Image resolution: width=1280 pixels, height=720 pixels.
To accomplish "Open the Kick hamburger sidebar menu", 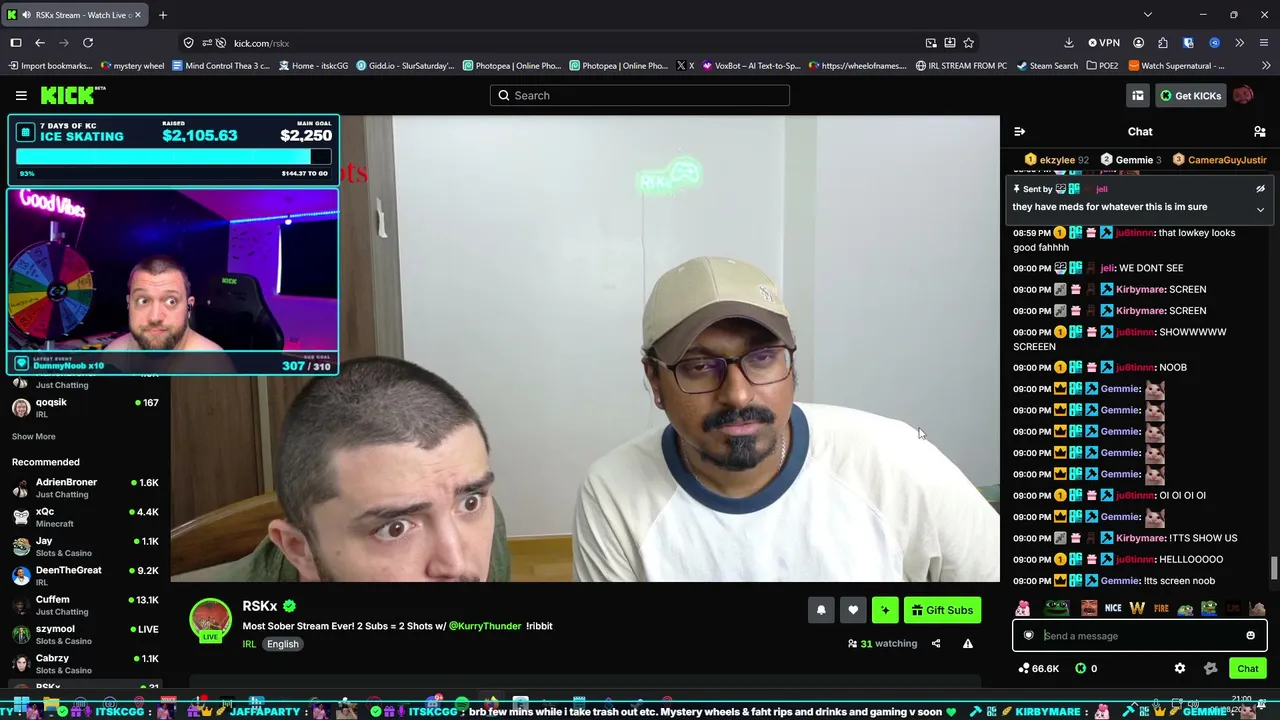I will tap(21, 95).
